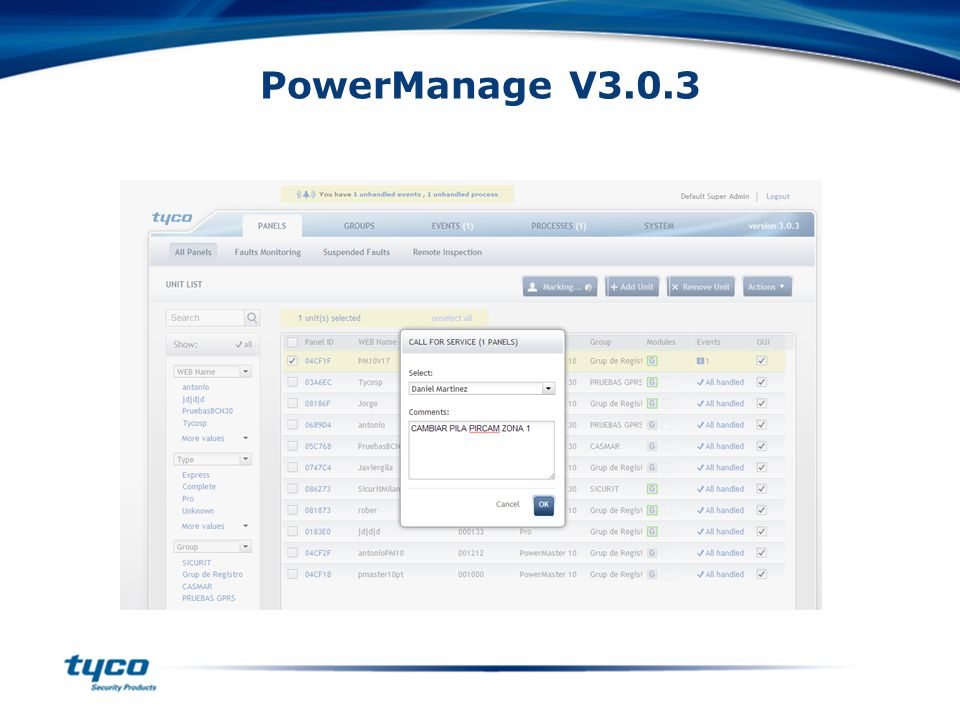The image size is (960, 720).
Task: Click the Logout link
Action: coord(778,197)
